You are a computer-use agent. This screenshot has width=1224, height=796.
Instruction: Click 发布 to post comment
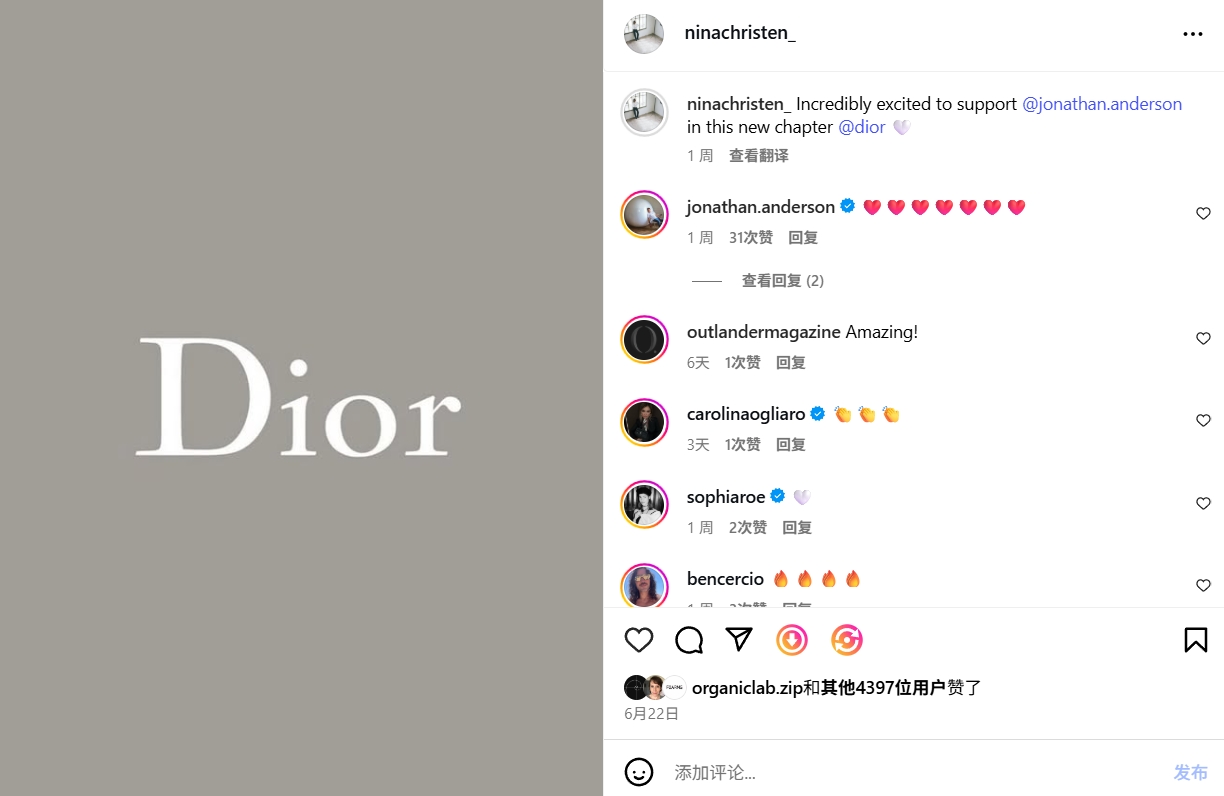pyautogui.click(x=1191, y=773)
